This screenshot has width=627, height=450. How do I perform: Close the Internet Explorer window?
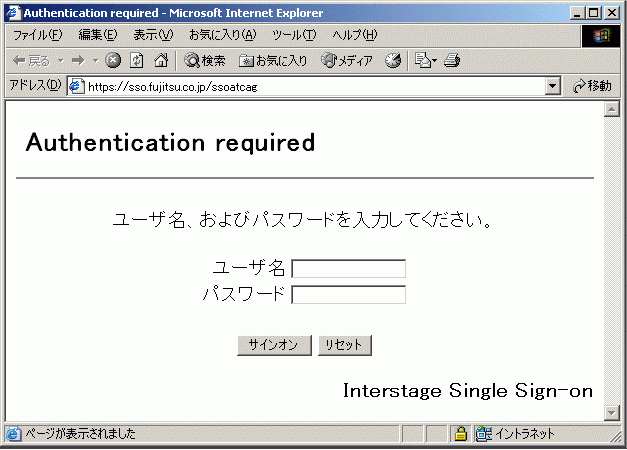click(x=612, y=13)
